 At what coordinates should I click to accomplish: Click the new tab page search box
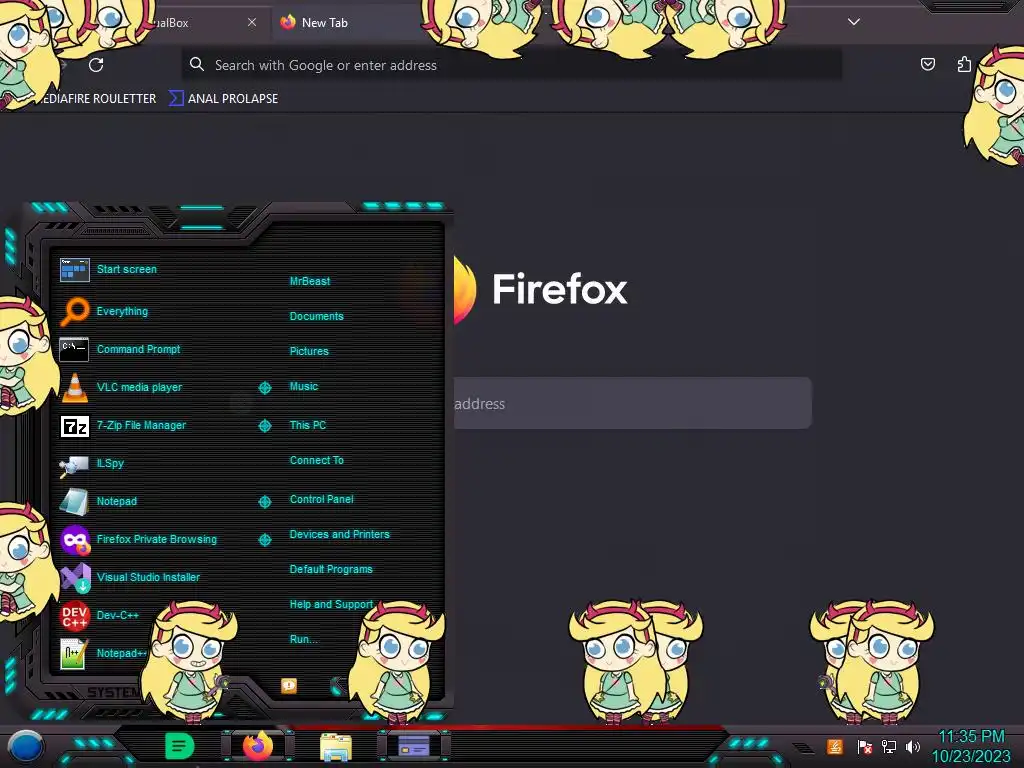tap(632, 403)
